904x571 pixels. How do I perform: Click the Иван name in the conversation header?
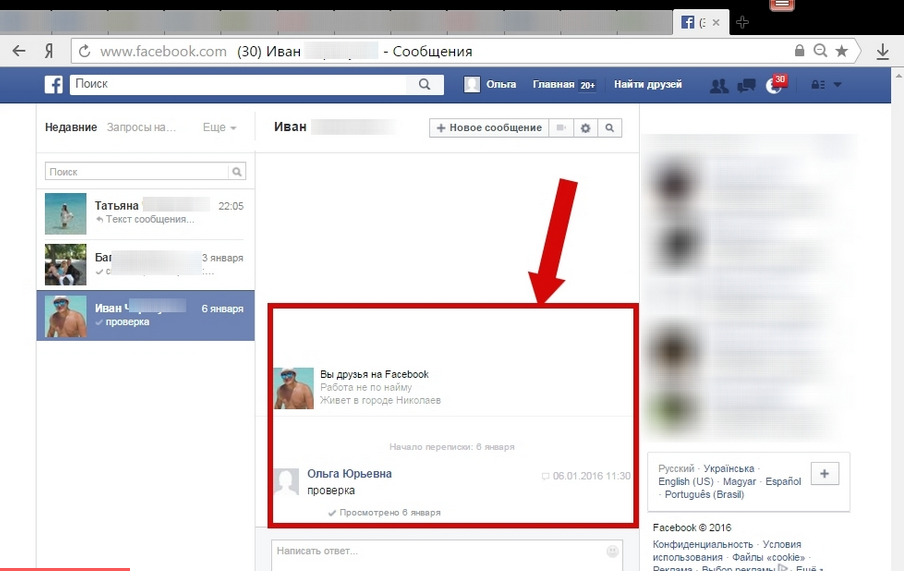[x=290, y=127]
